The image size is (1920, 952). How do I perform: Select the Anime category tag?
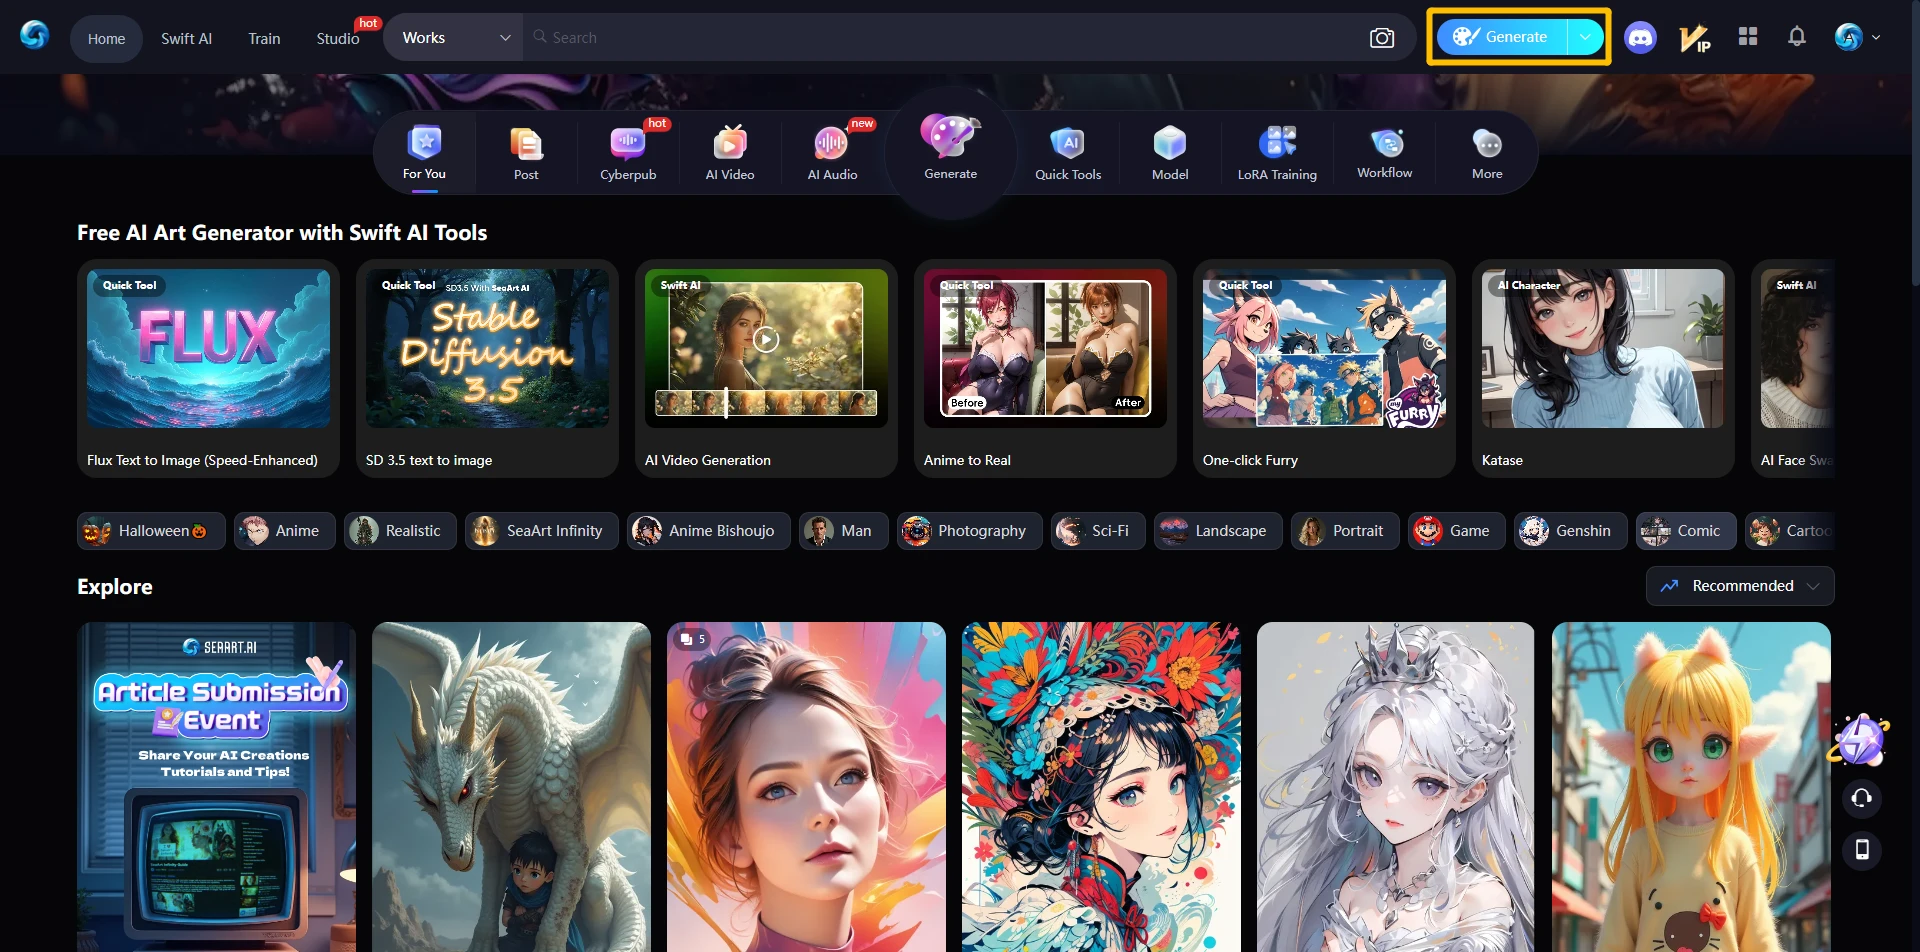(285, 531)
